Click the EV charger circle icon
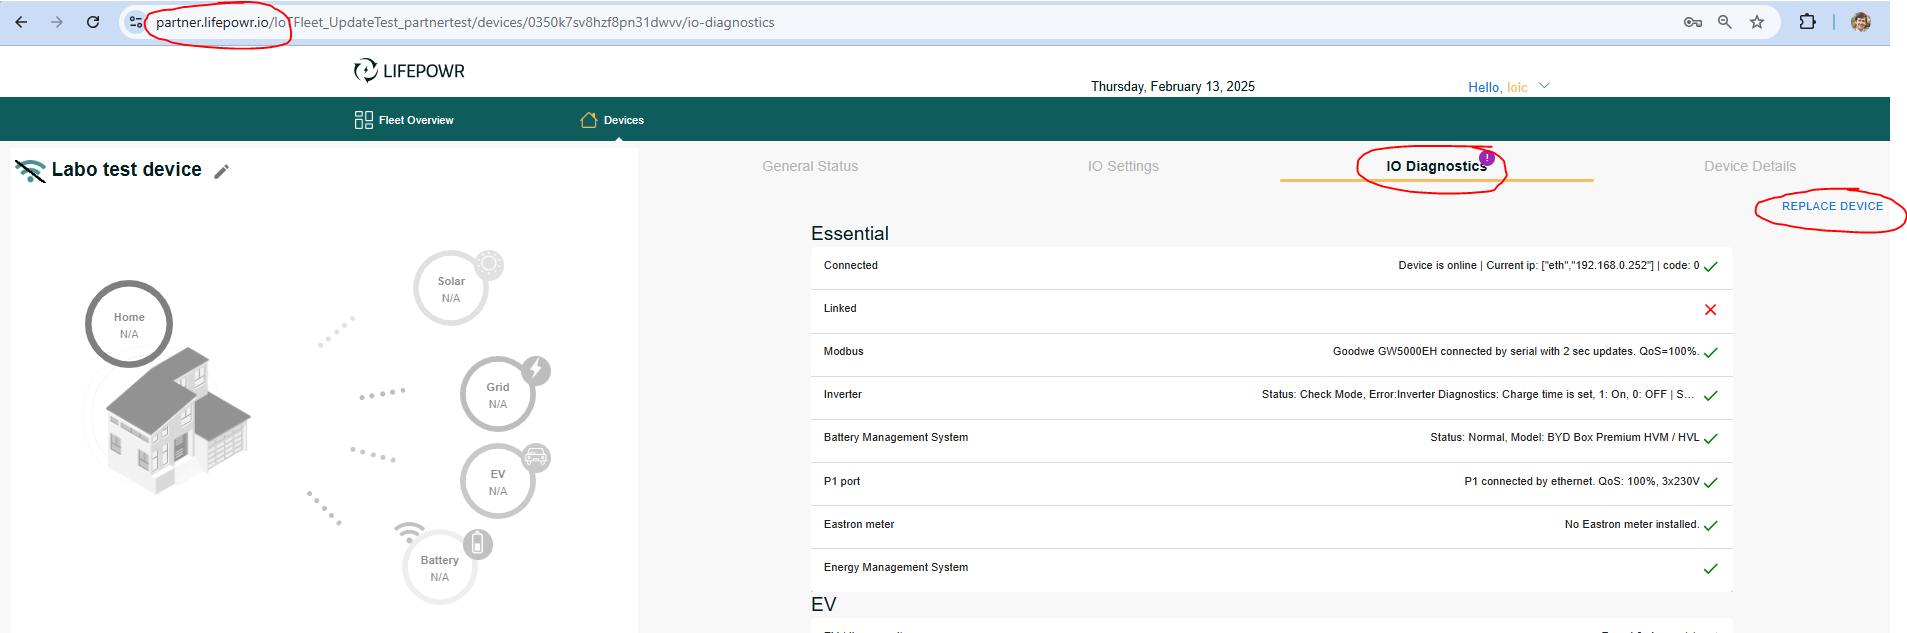 click(498, 482)
